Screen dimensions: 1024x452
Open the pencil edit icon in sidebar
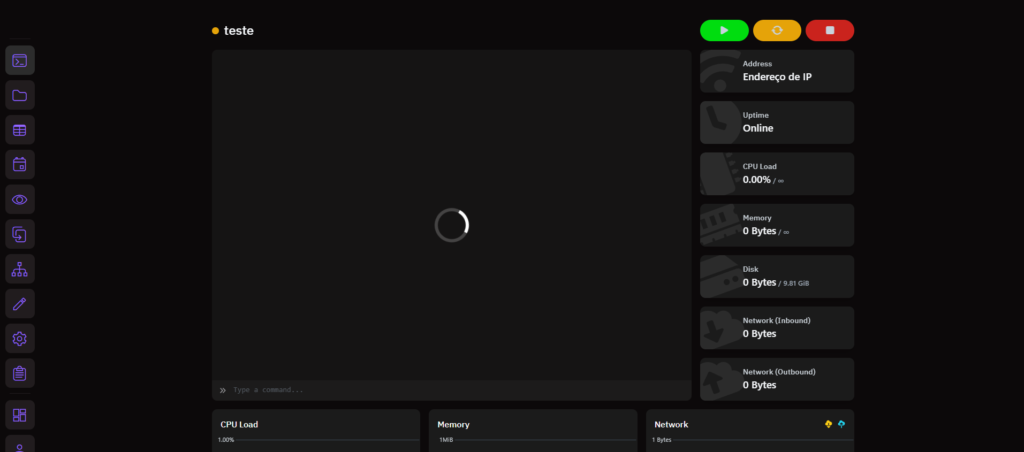click(20, 304)
